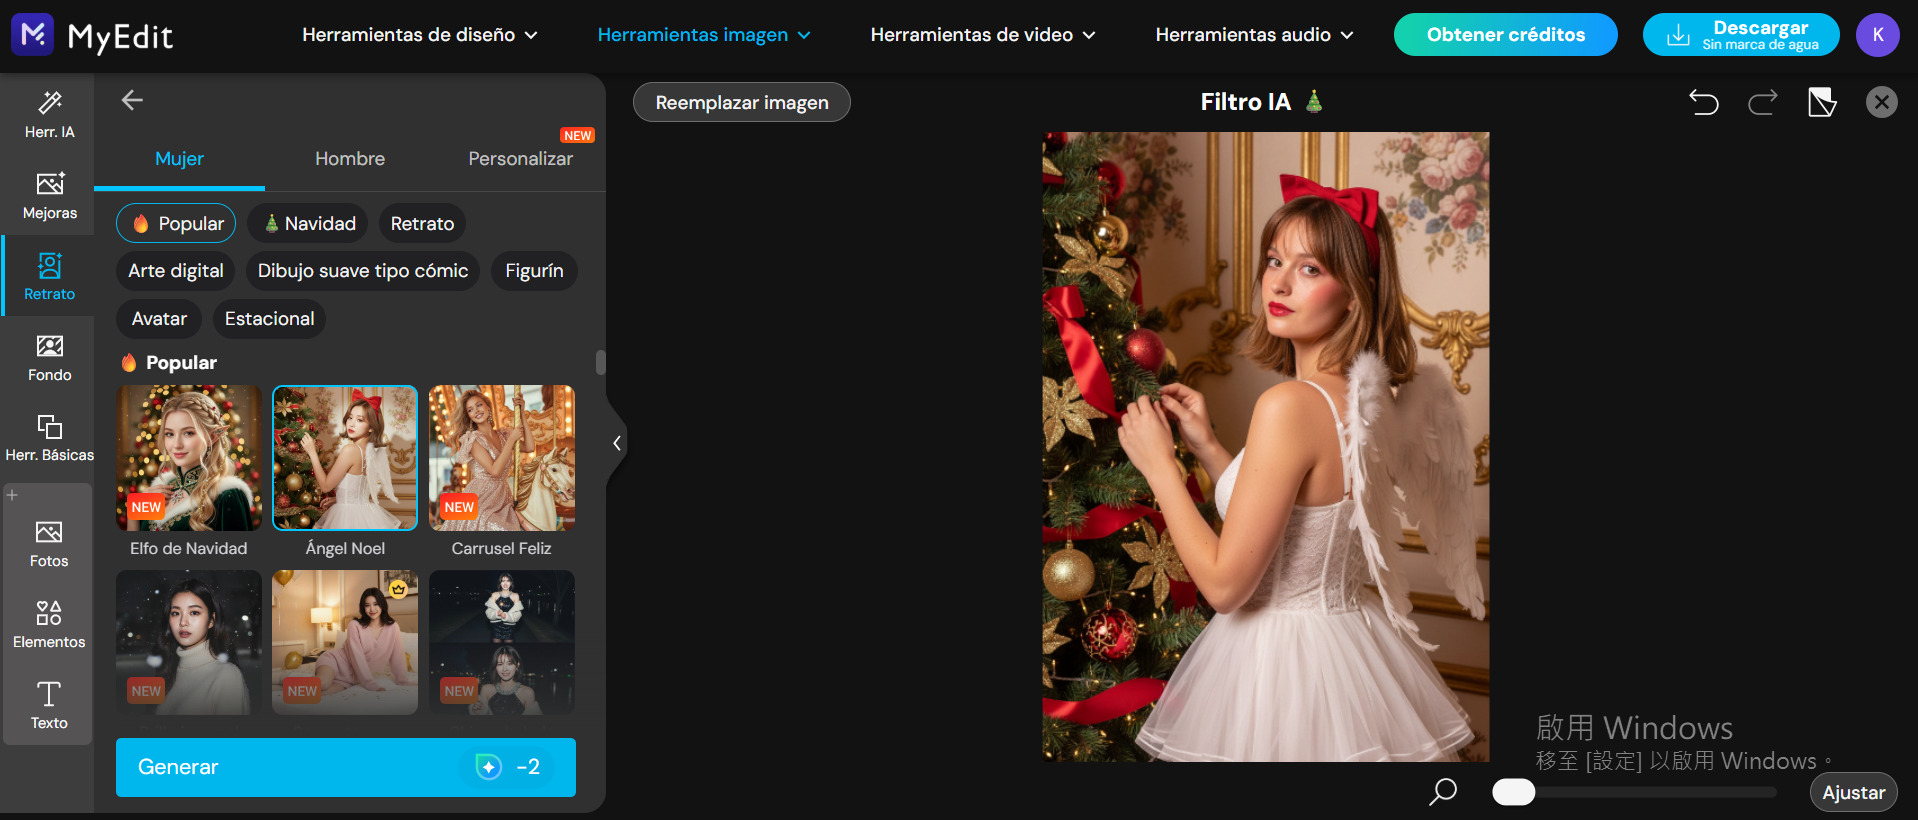Click Descargar sin marca de agua
The width and height of the screenshot is (1918, 820).
tap(1741, 35)
